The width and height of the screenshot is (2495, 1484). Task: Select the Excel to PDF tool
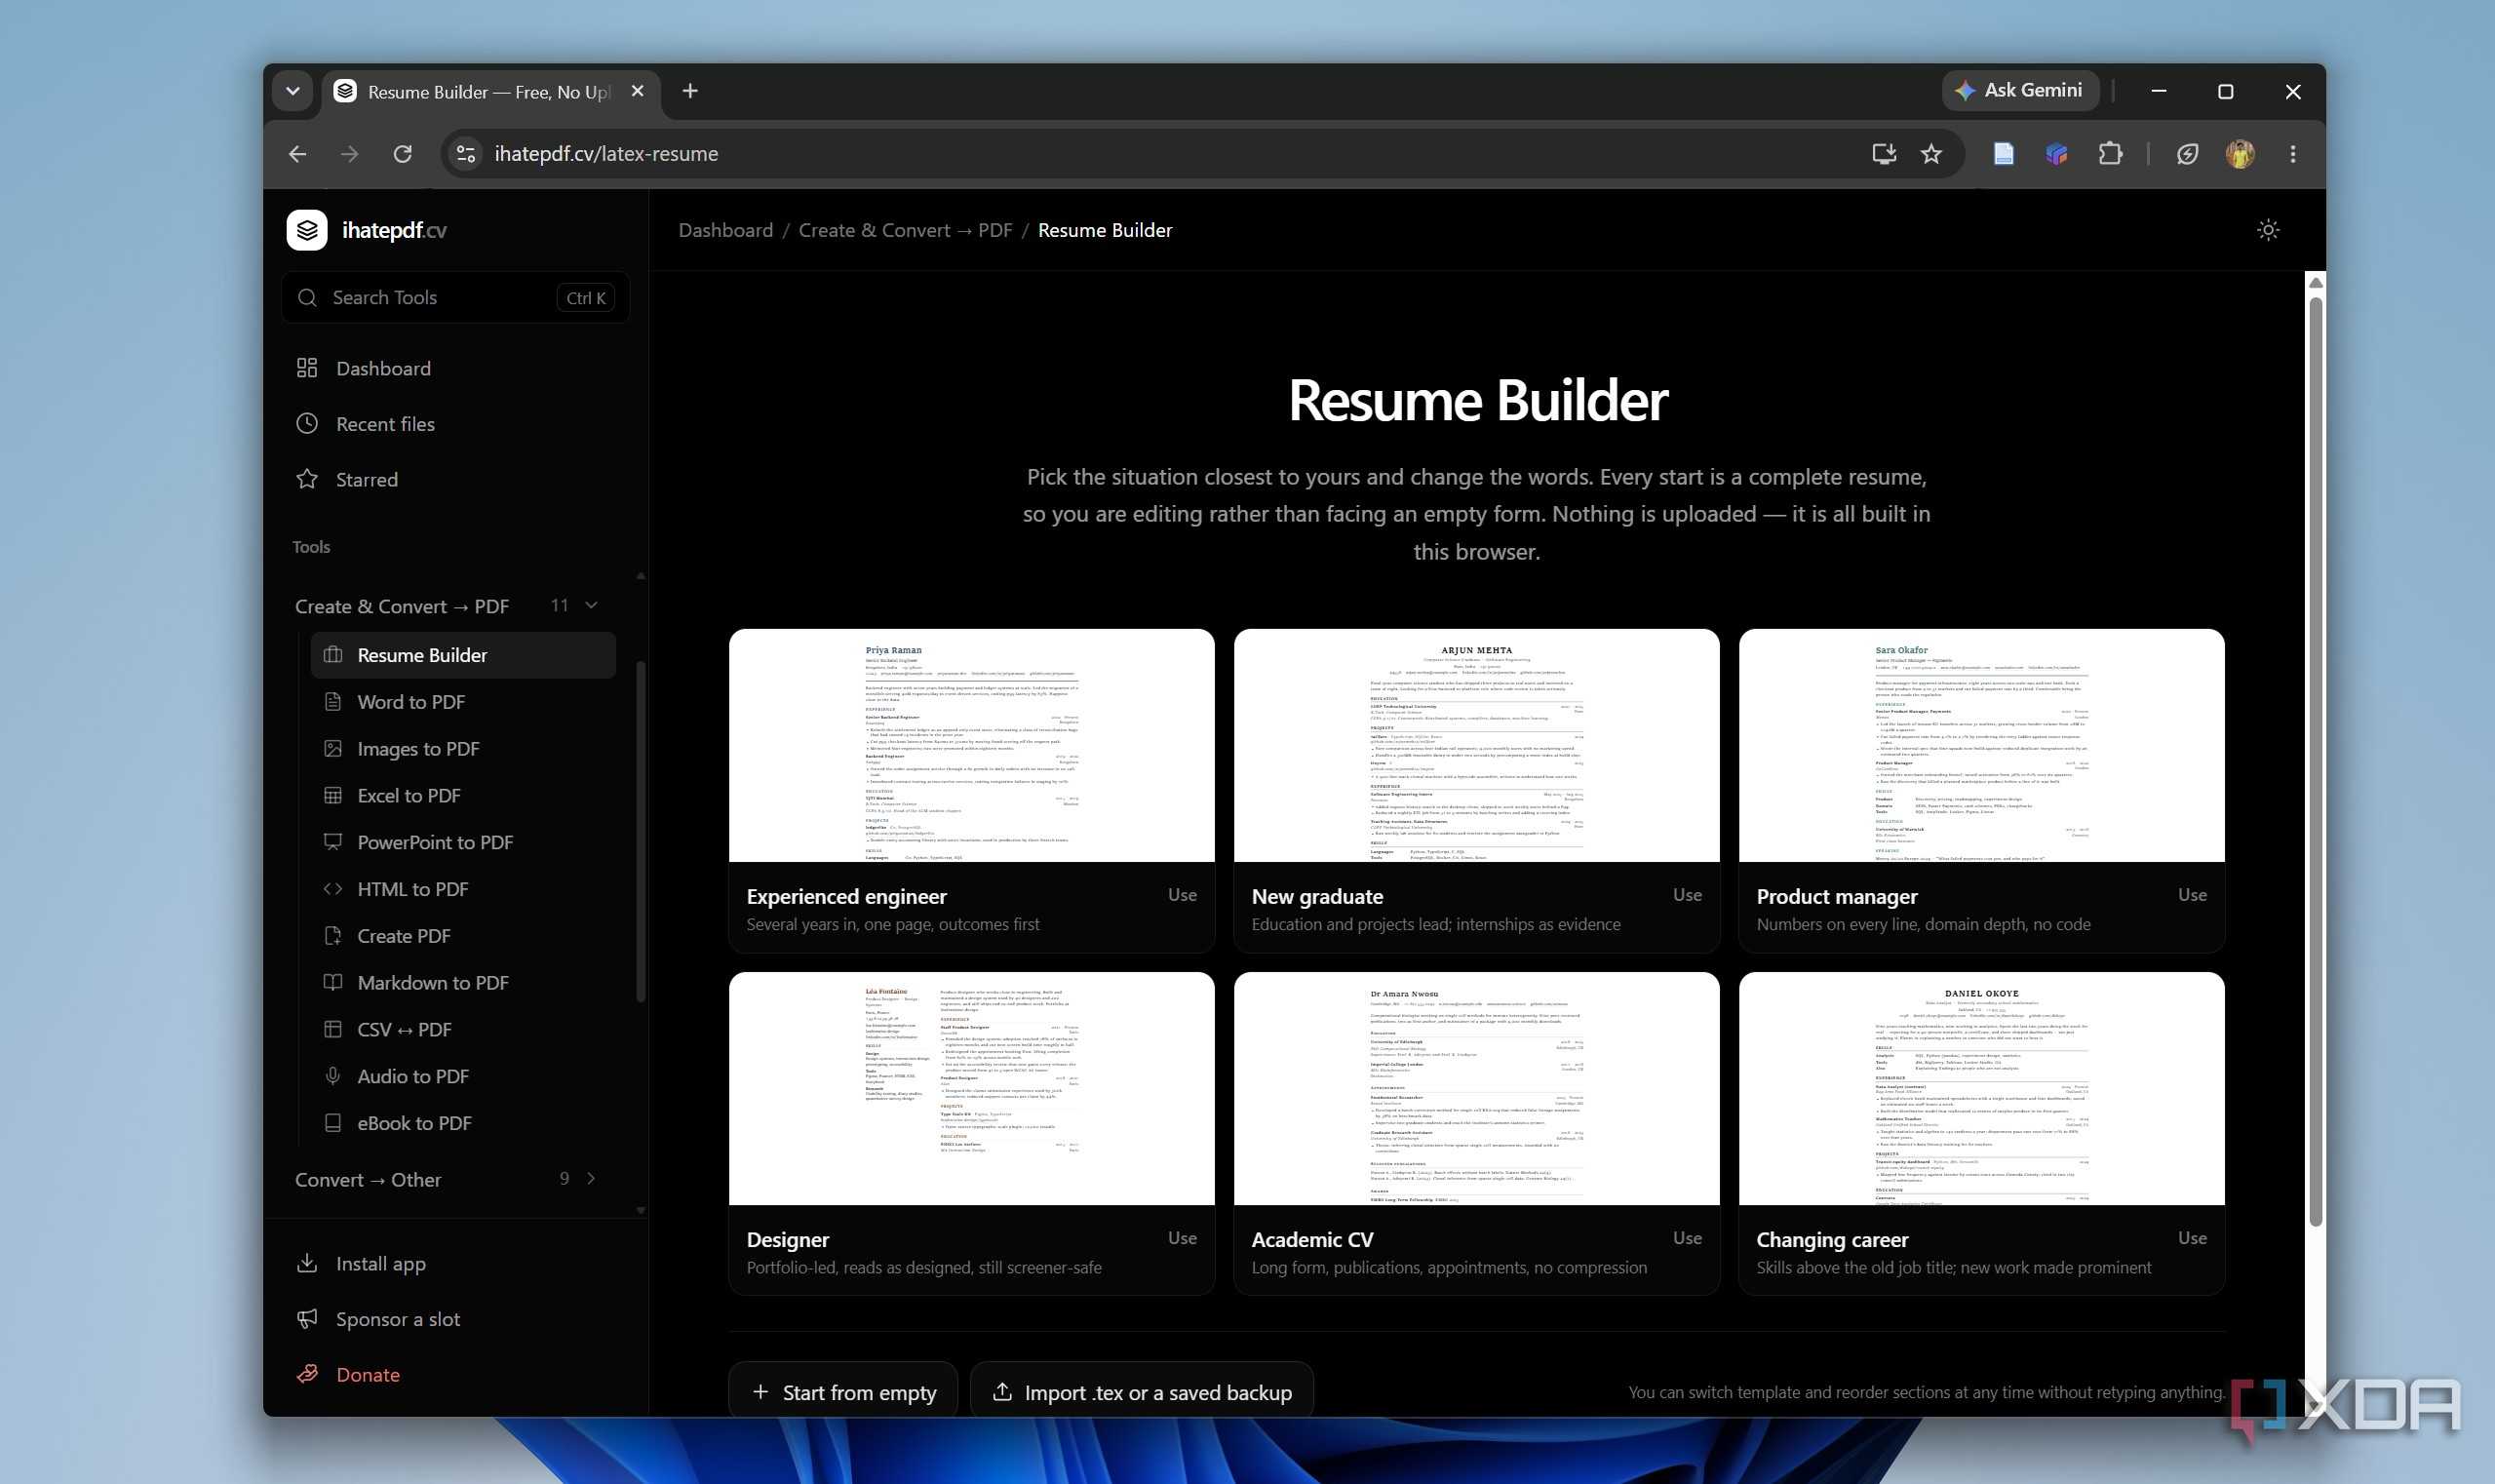point(463,796)
